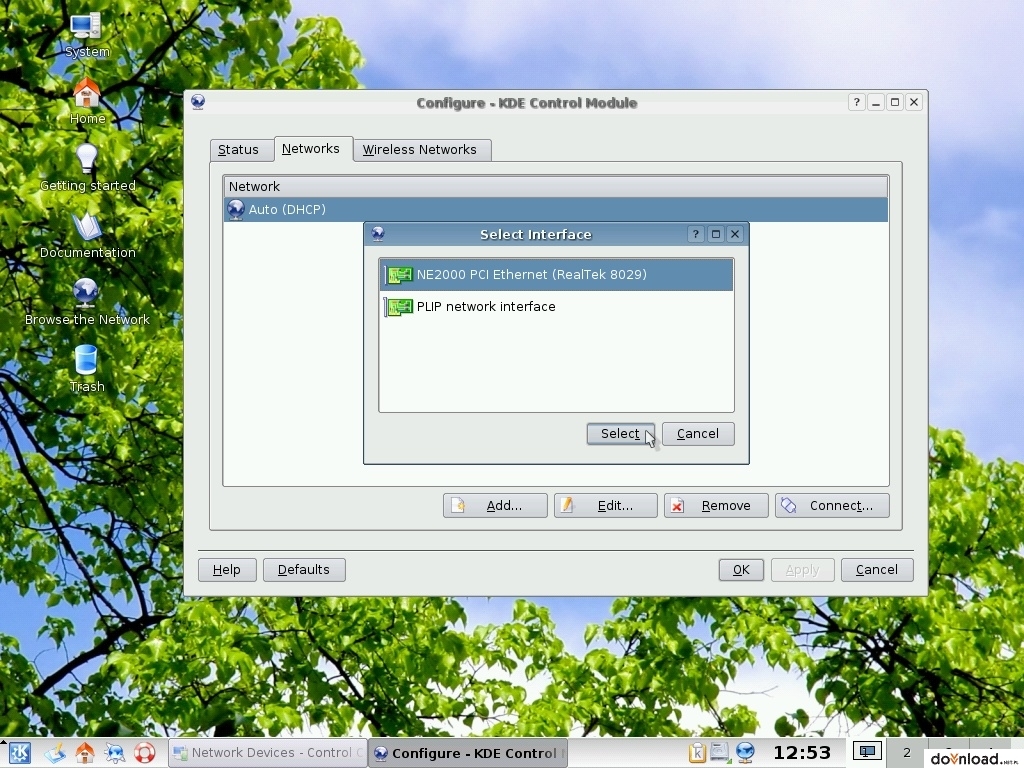
Task: Minimize the Configure window
Action: coord(876,102)
